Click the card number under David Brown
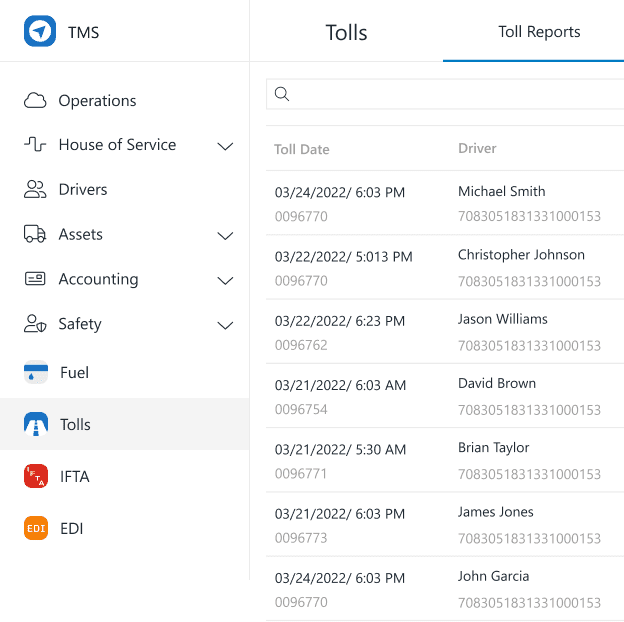This screenshot has height=622, width=624. tap(529, 410)
